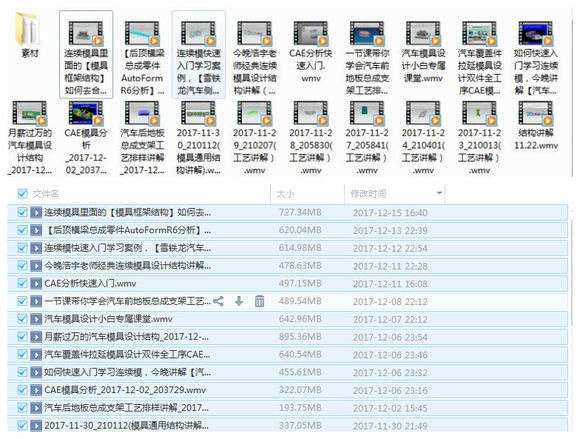Viewport: 580px width, 439px height.
Task: Open the 修改时间 sort dropdown arrow
Action: click(439, 193)
